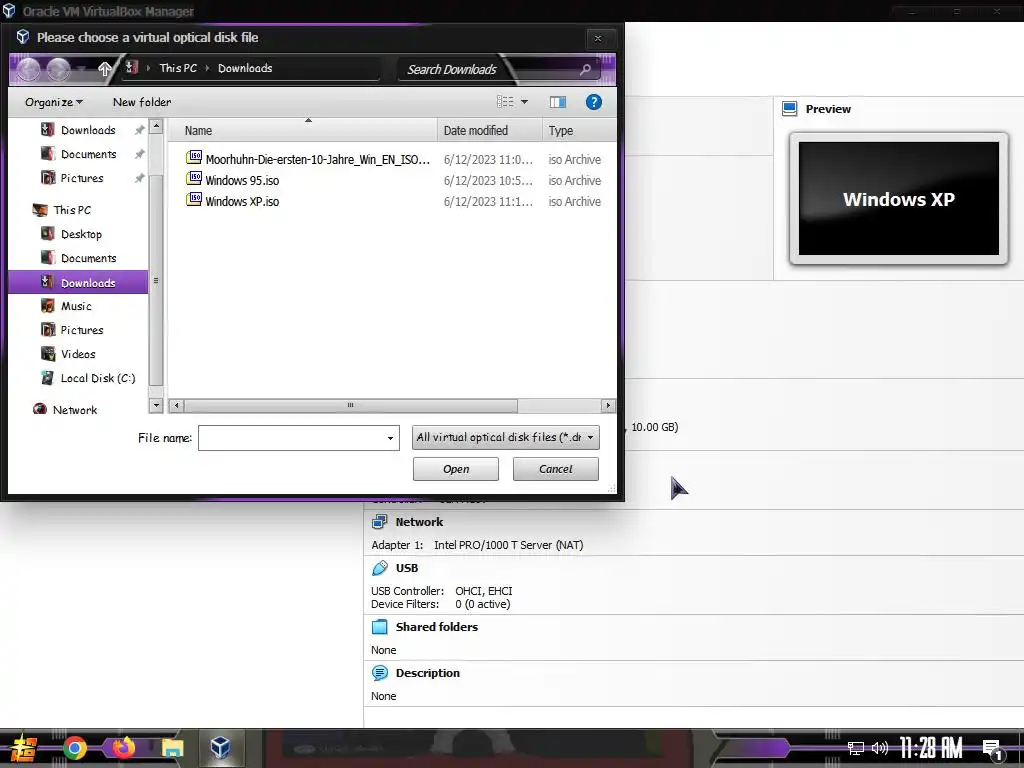
Task: Click the Open button
Action: click(456, 469)
